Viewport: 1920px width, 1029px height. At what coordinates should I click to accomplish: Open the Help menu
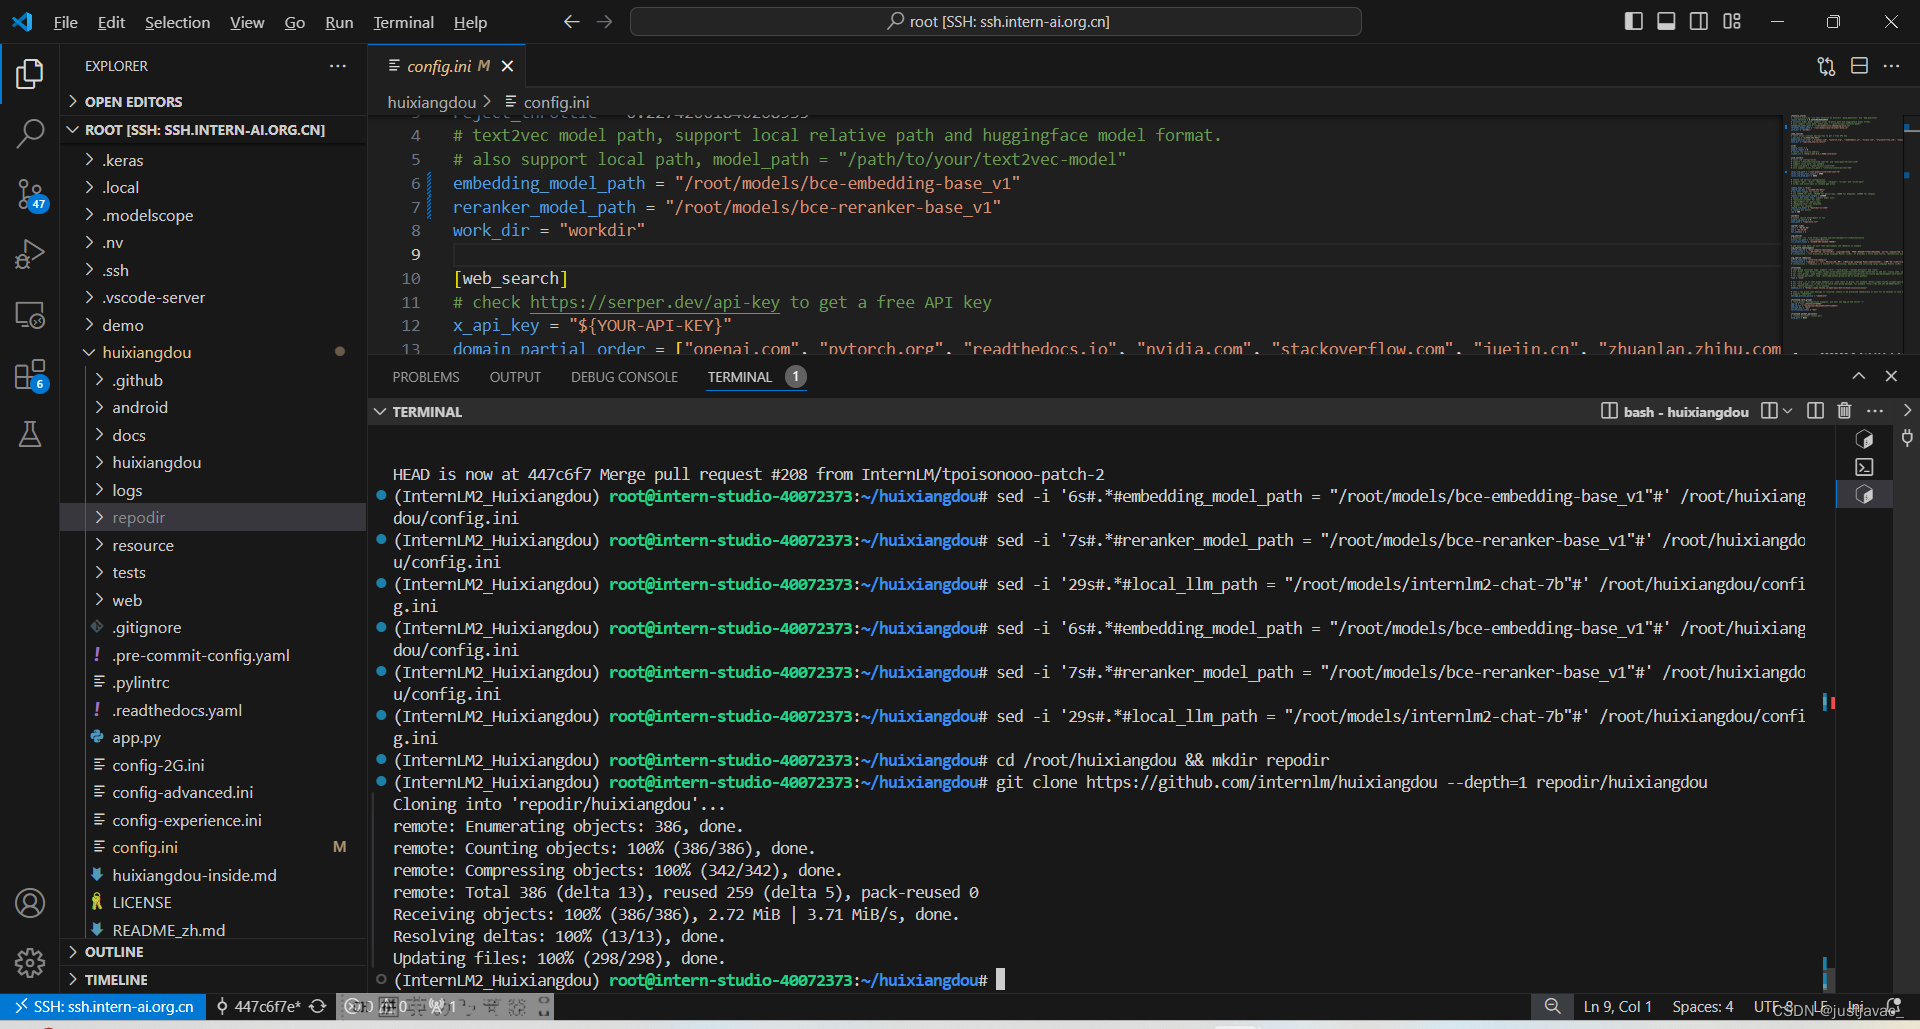pos(470,22)
